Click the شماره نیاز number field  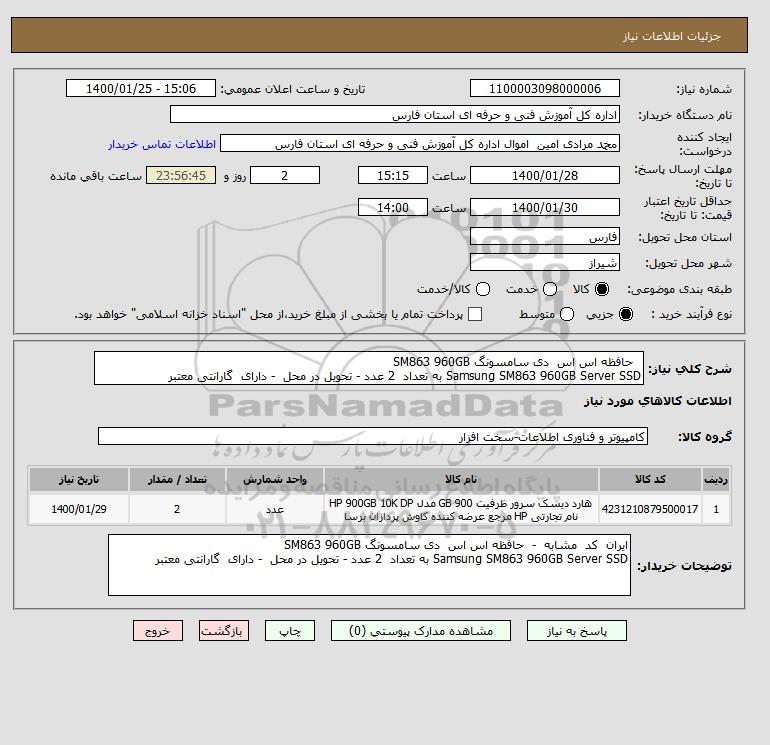click(x=545, y=88)
